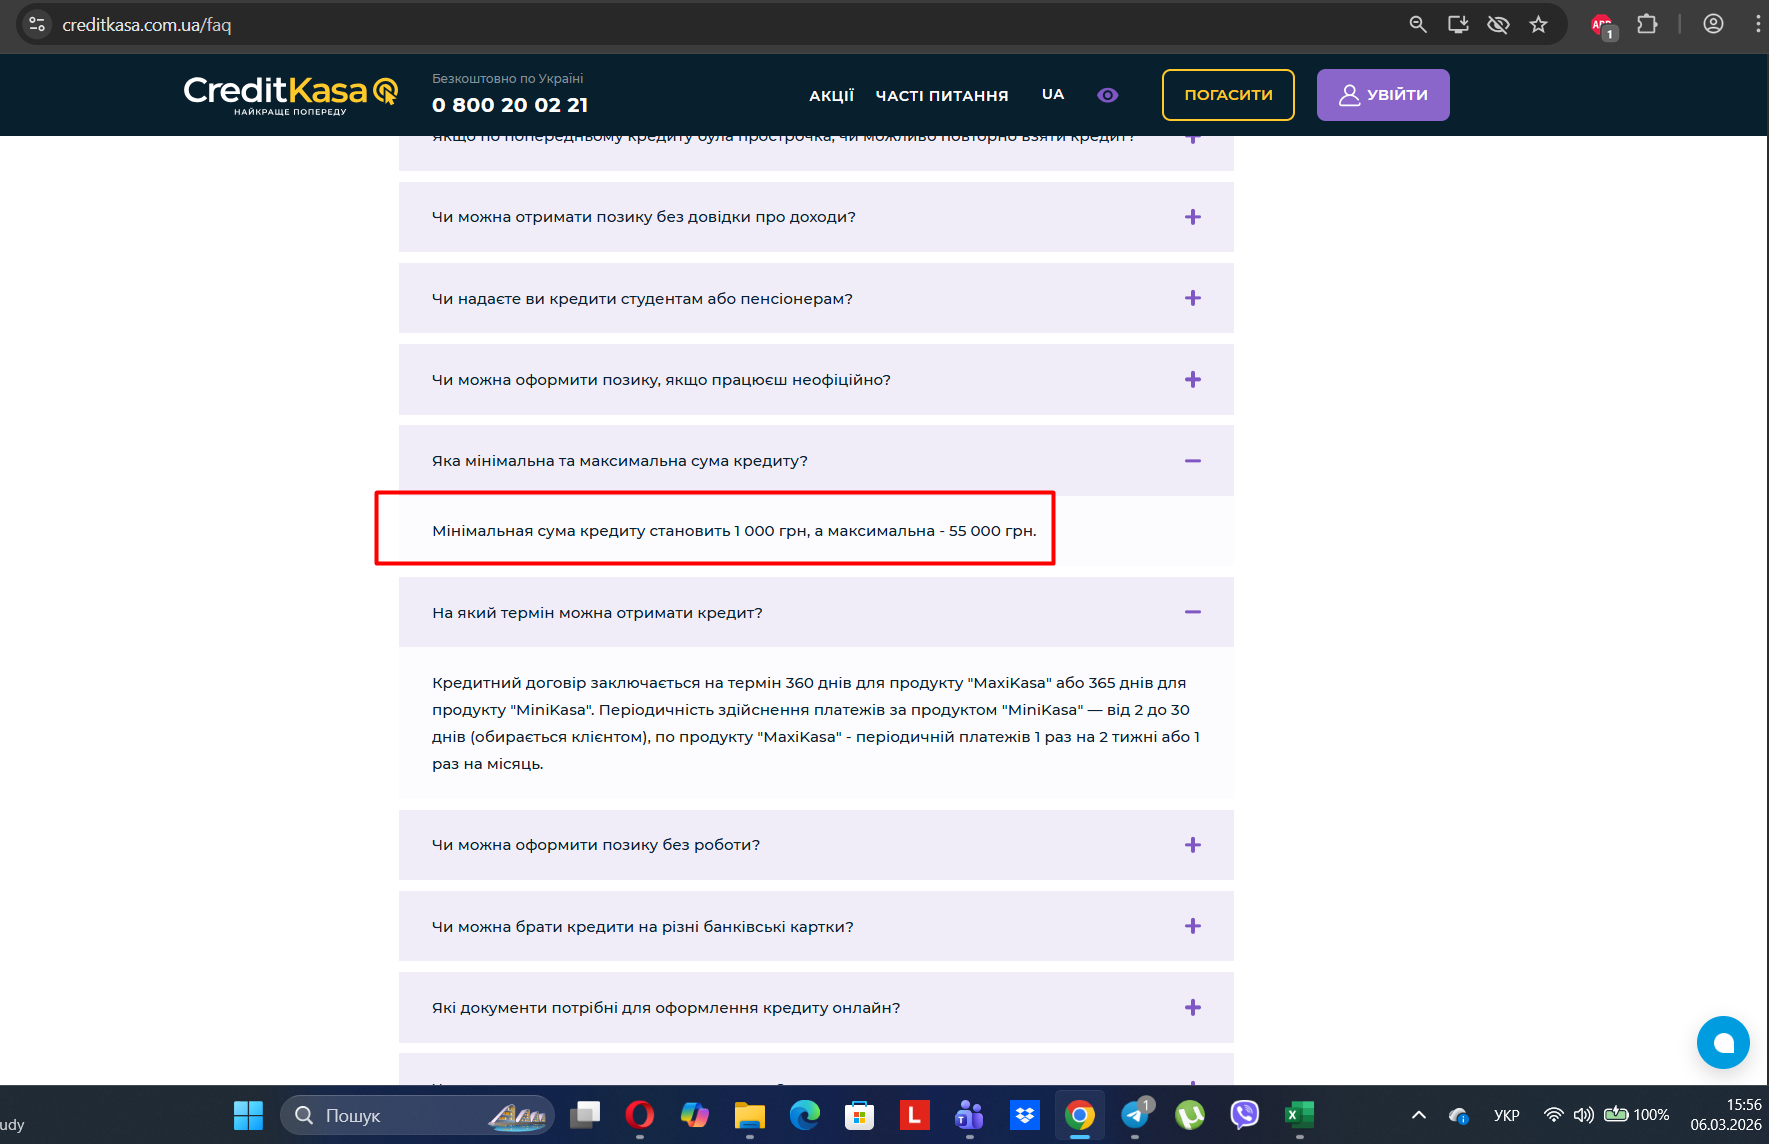Click the install app icon in address bar

[x=1458, y=24]
